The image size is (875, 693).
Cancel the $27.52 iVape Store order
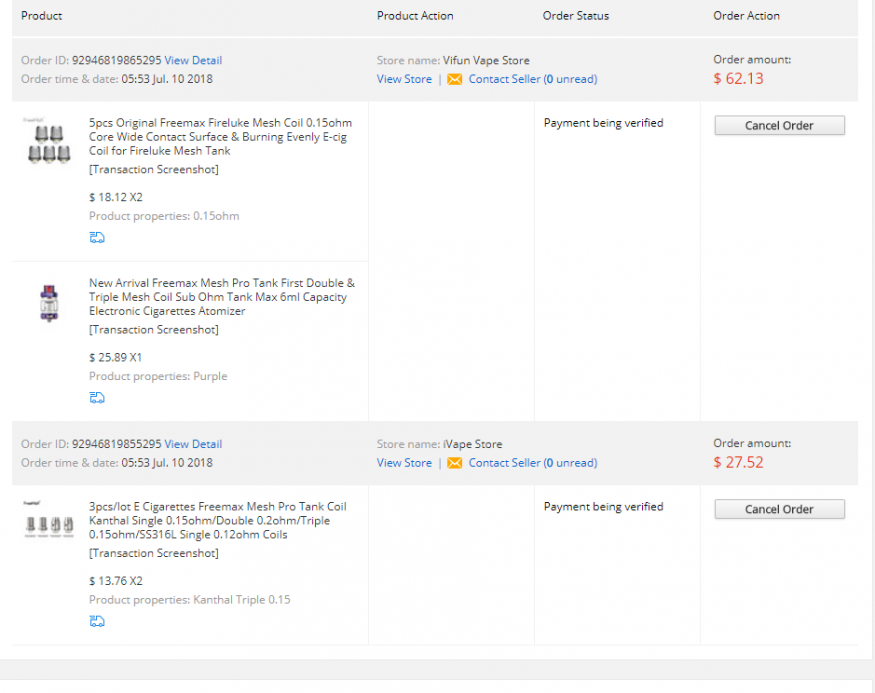[779, 510]
